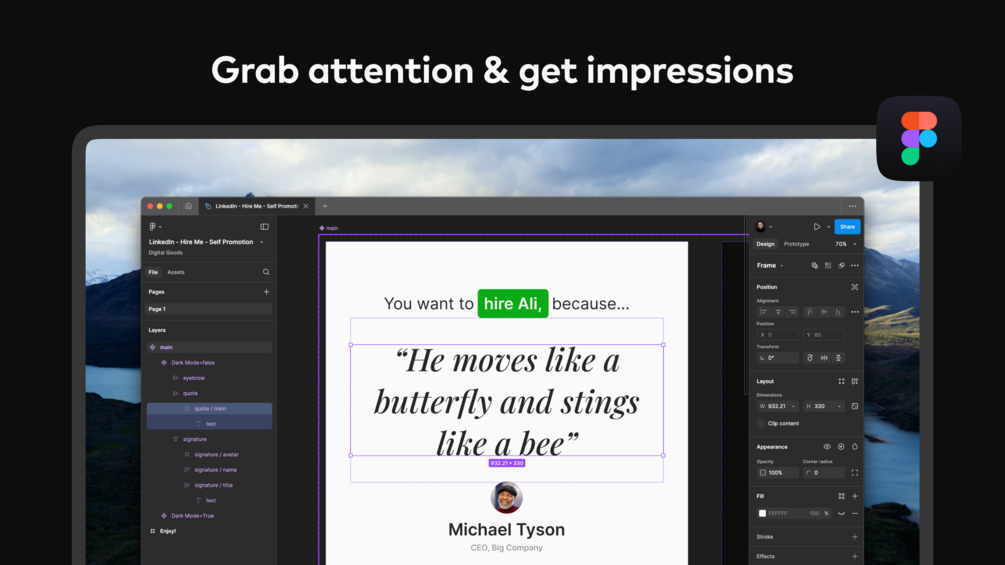Click the Corner radius field
This screenshot has width=1005, height=565.
(x=824, y=473)
